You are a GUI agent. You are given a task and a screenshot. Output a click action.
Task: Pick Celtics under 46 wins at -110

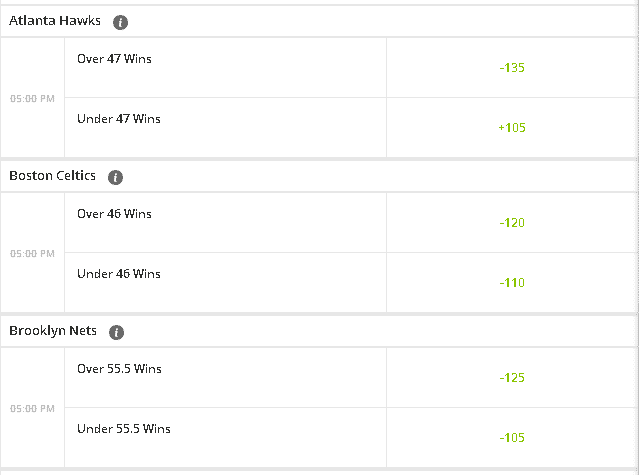[512, 283]
